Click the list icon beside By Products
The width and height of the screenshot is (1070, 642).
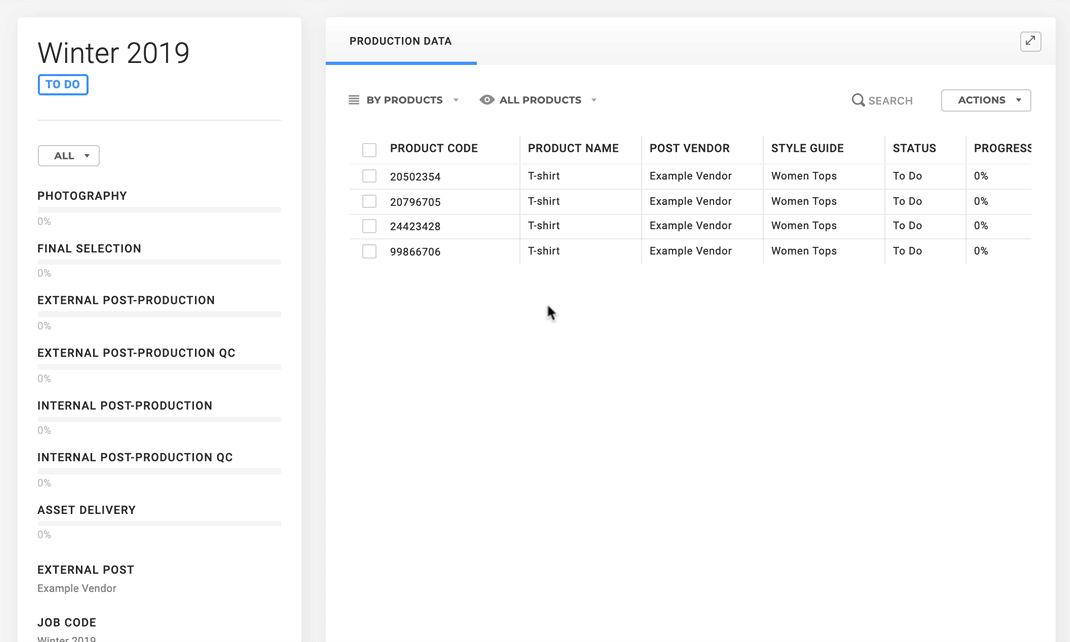[x=354, y=100]
